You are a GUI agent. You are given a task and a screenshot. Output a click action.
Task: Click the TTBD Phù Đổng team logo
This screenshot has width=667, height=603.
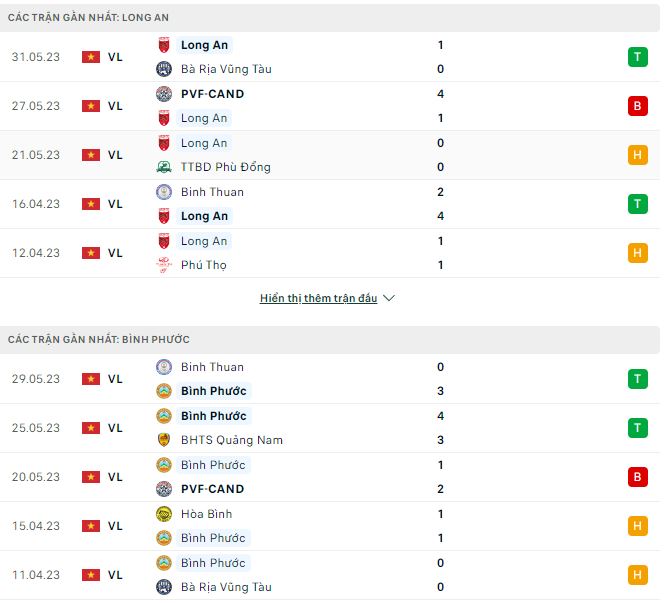pos(164,167)
